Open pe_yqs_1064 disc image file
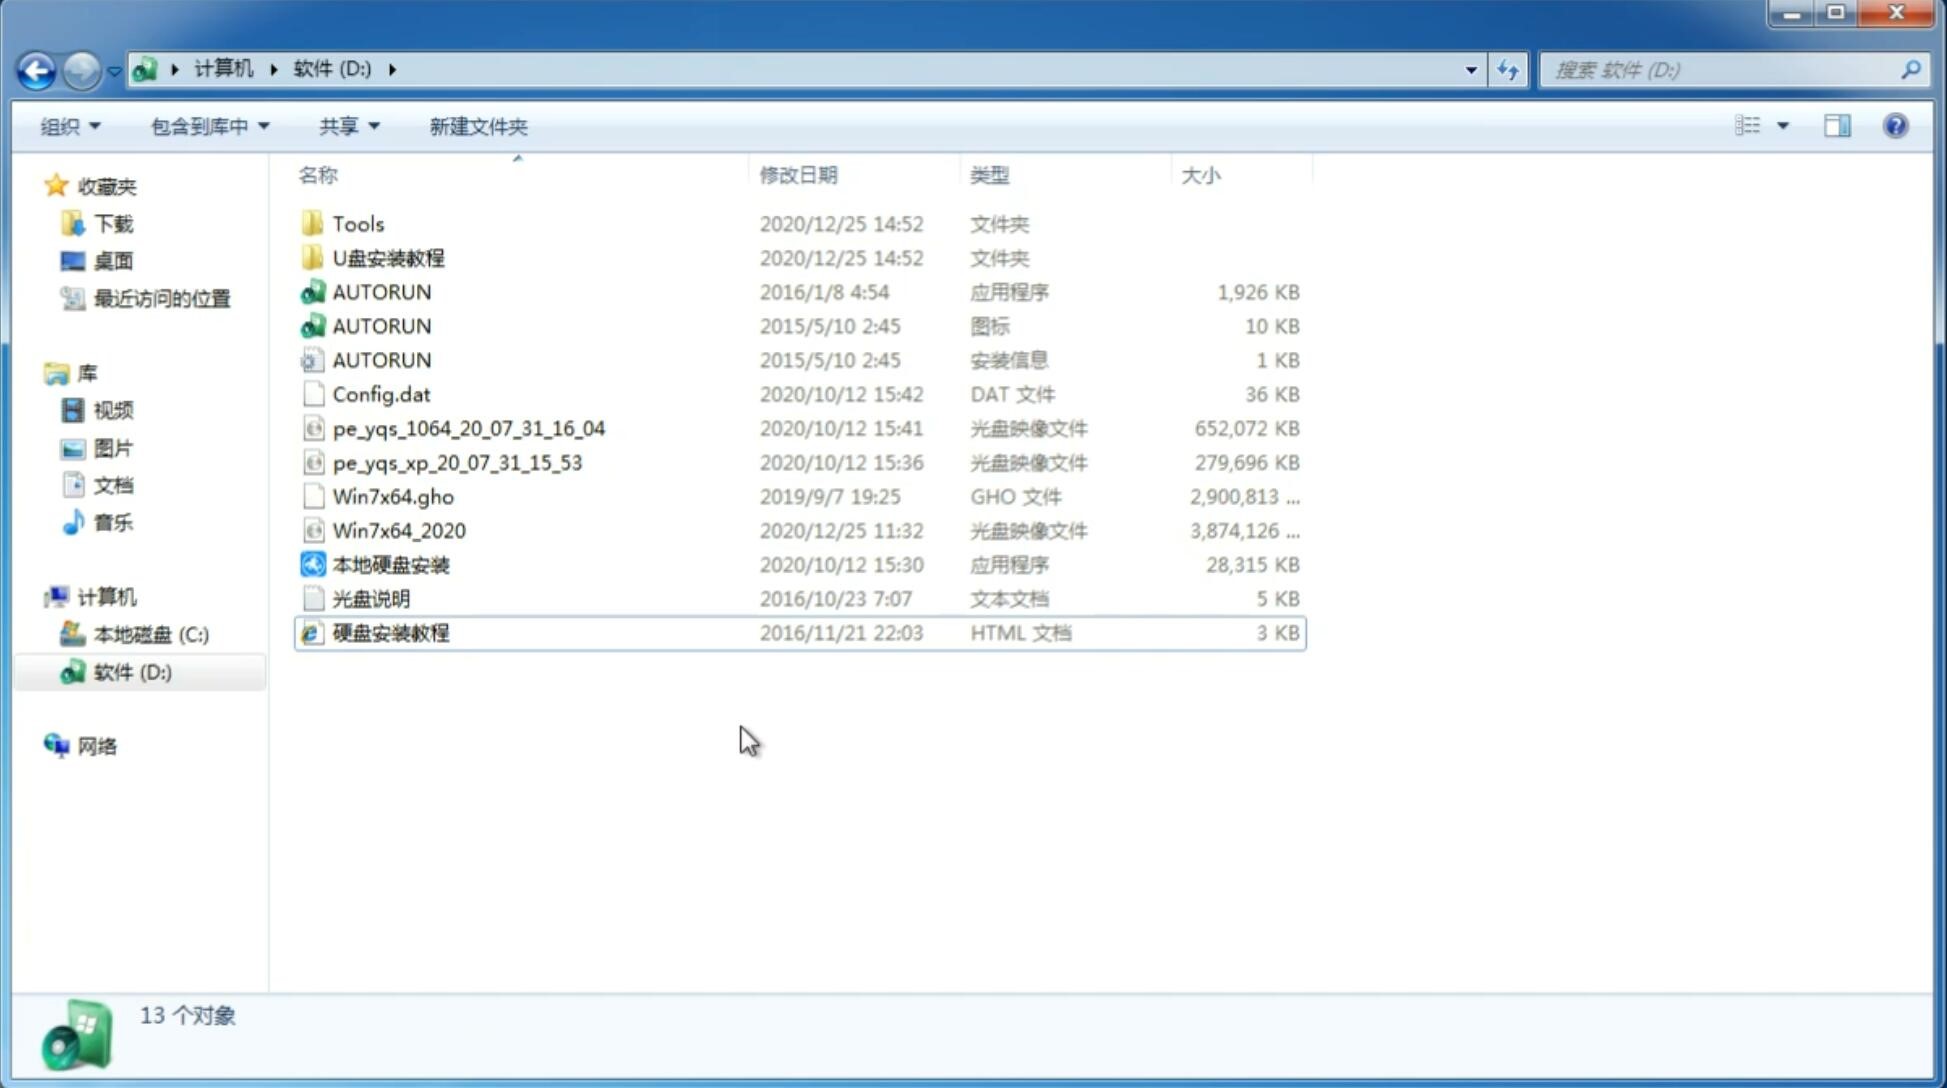 (468, 428)
